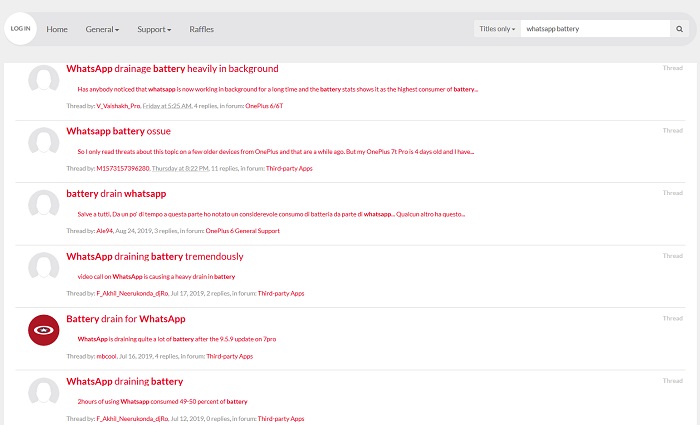The height and width of the screenshot is (425, 700).
Task: Open 'Battery drain for WhatsApp' thread
Action: tap(126, 319)
